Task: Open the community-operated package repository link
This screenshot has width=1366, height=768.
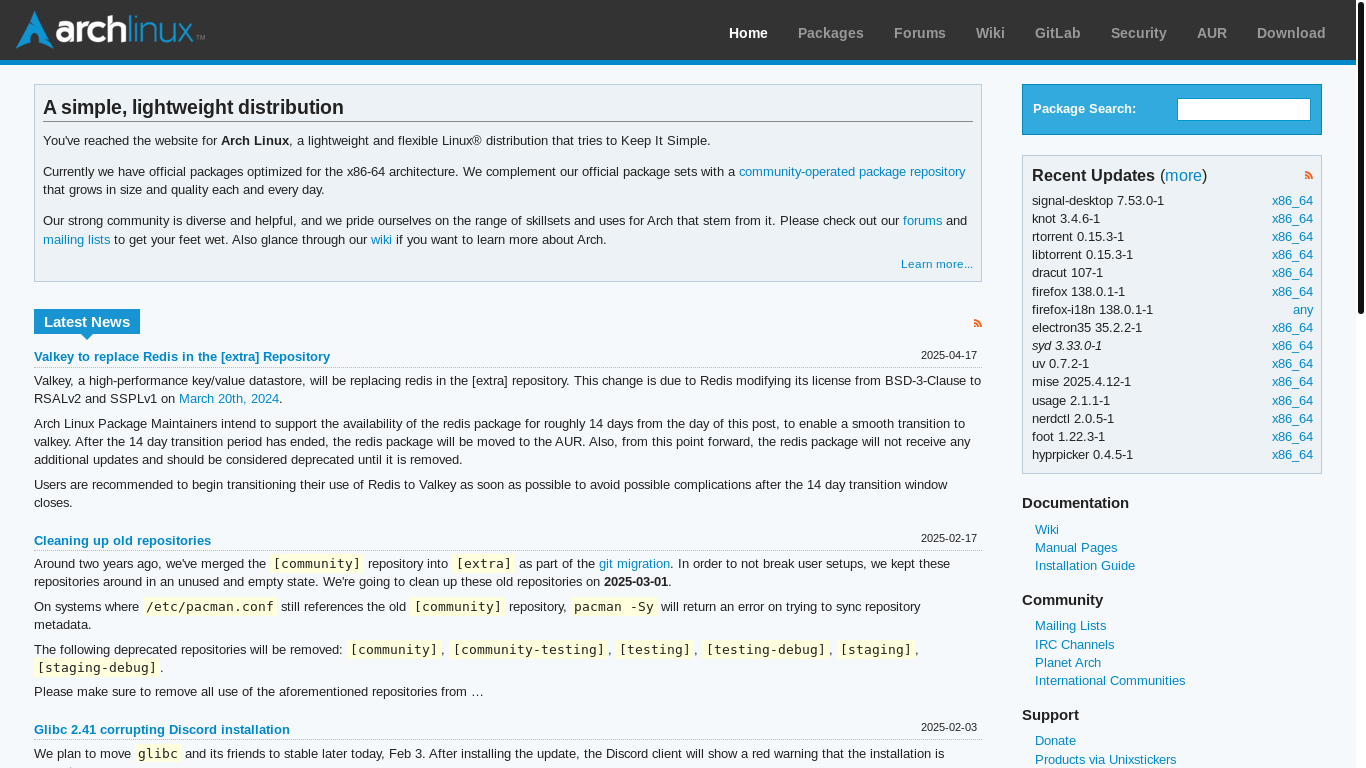Action: point(852,172)
